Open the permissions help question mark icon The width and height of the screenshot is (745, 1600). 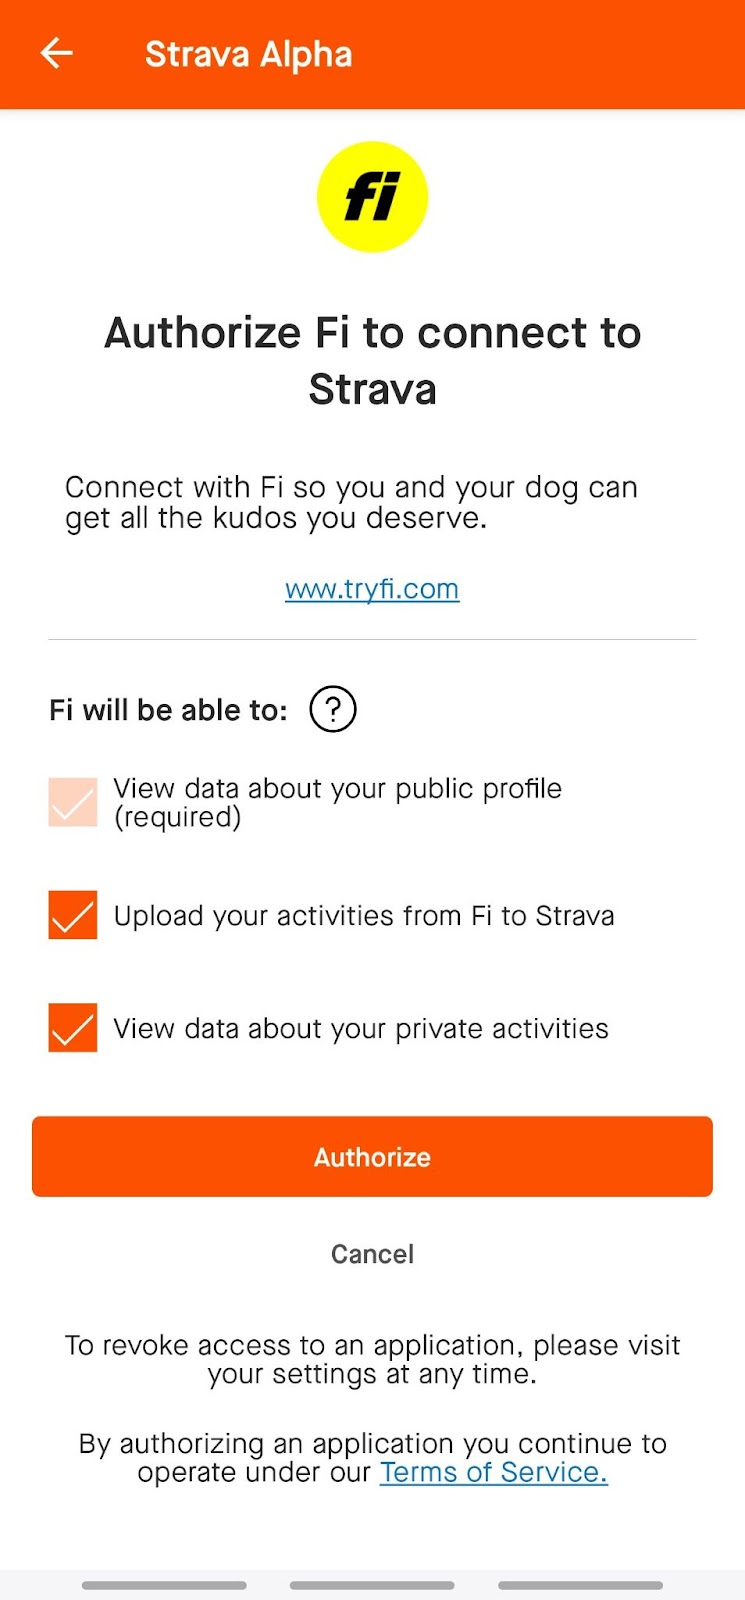click(x=333, y=709)
